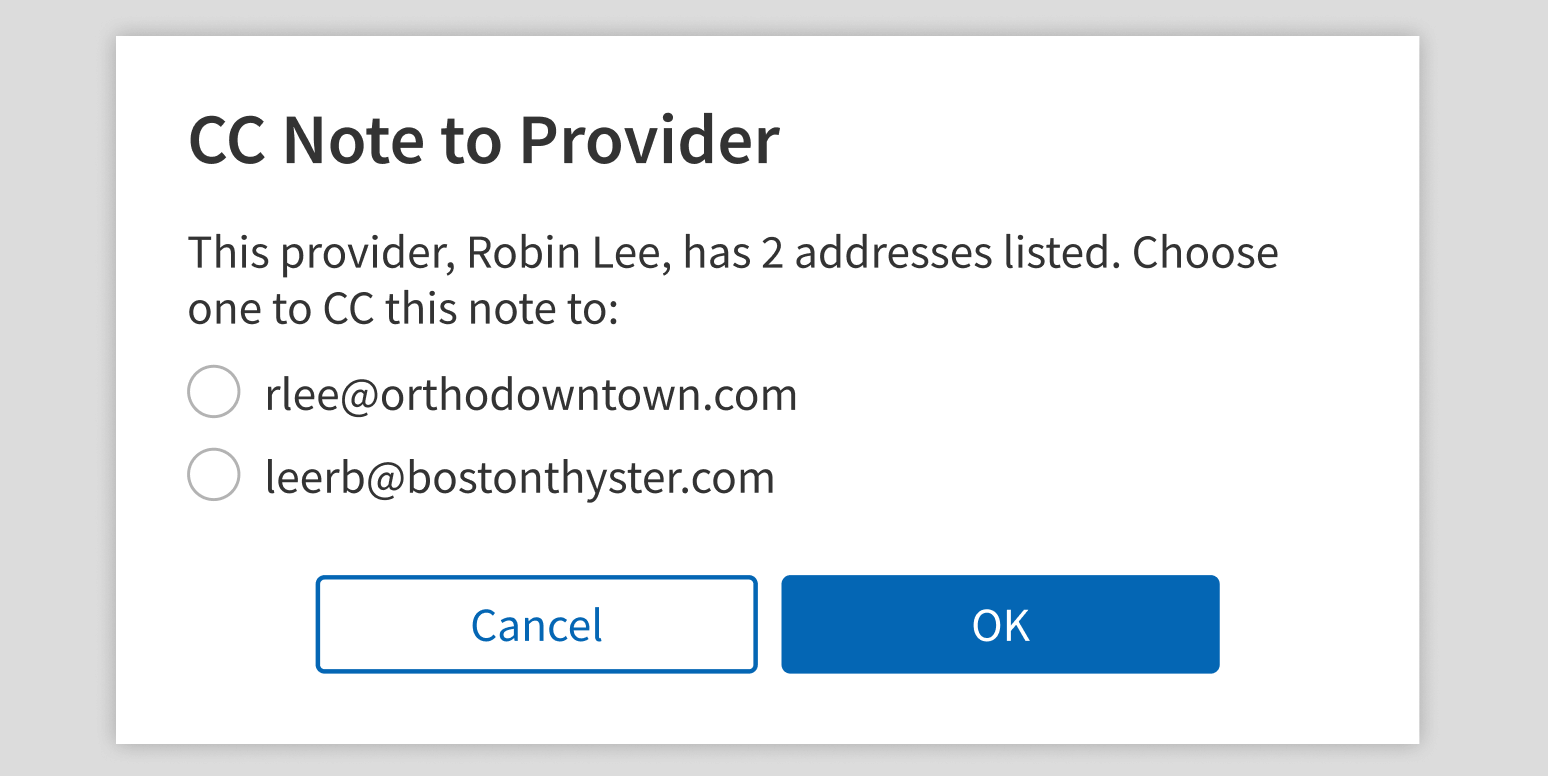Click the OK button
The width and height of the screenshot is (1548, 776).
click(1000, 624)
